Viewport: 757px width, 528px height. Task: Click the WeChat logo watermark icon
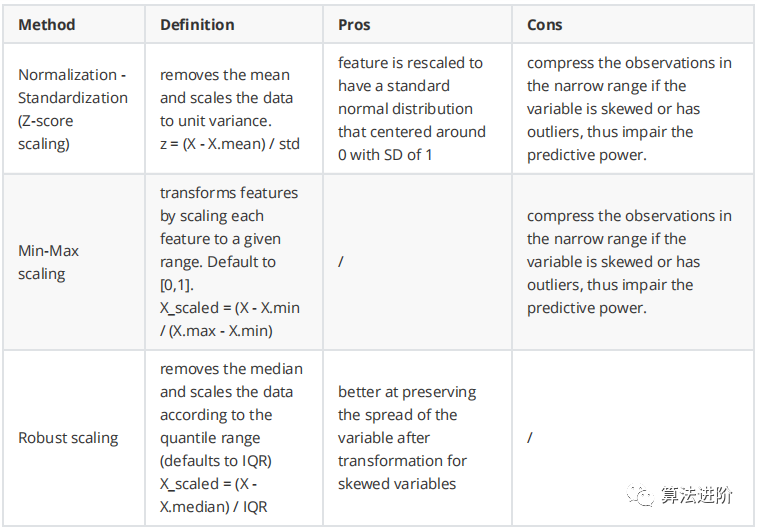(x=640, y=495)
